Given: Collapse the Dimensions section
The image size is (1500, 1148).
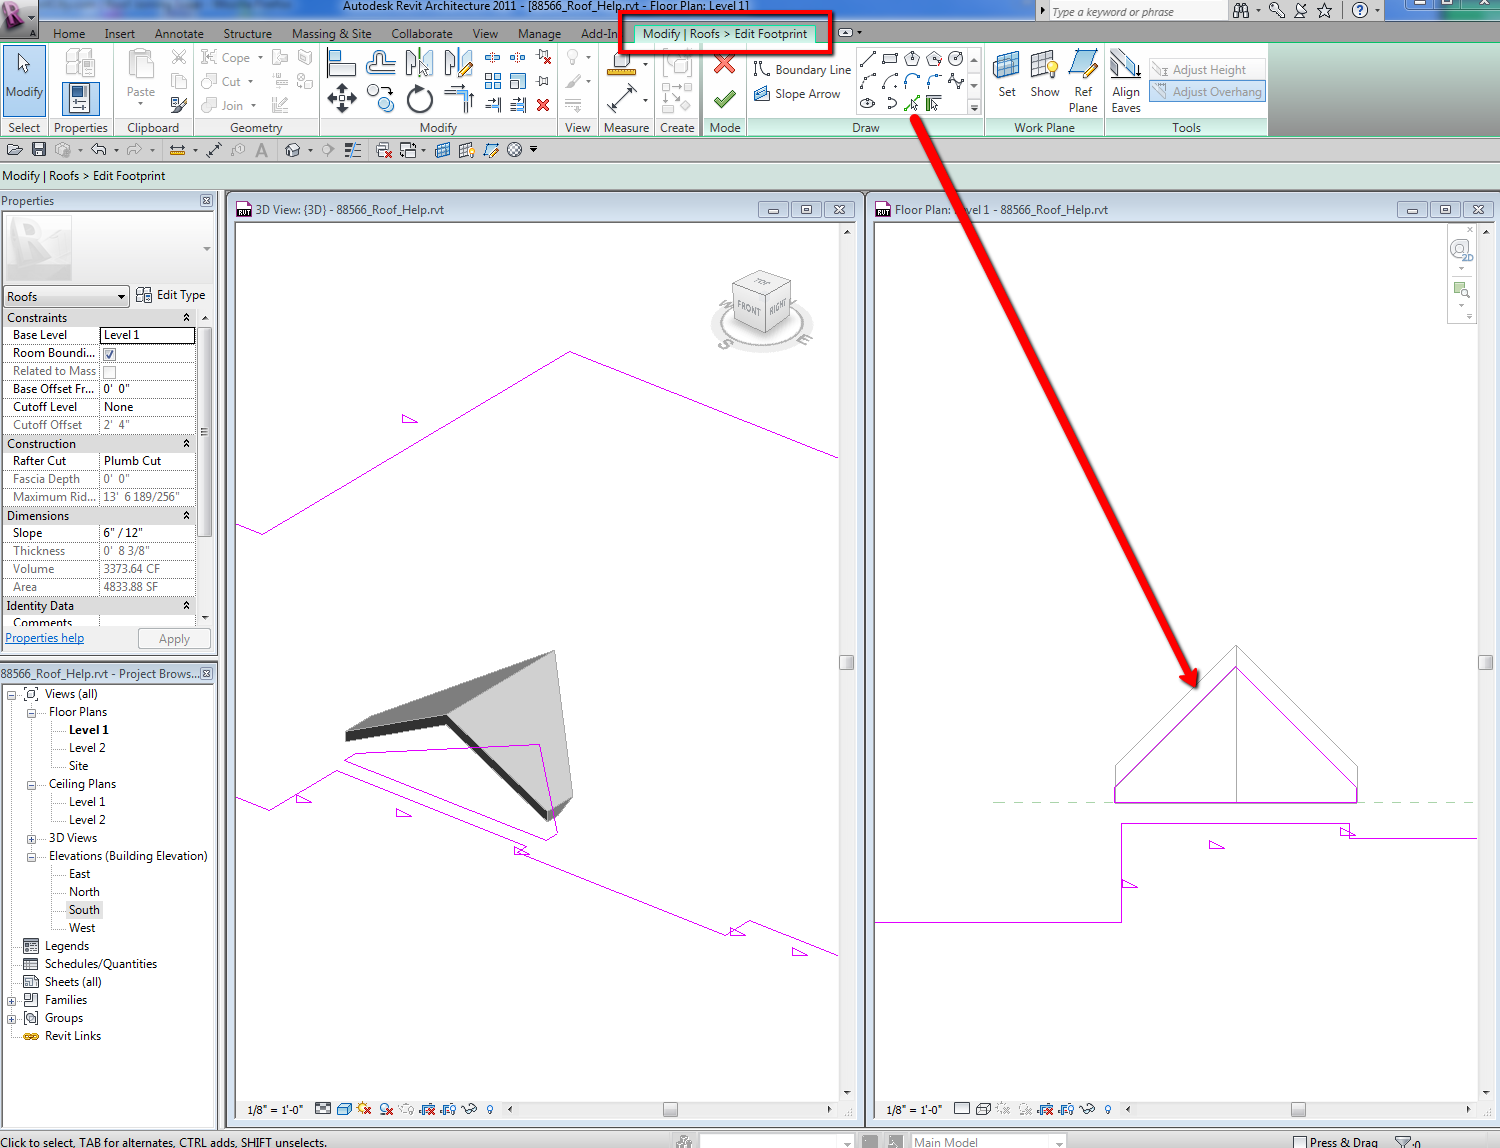Looking at the screenshot, I should coord(186,515).
